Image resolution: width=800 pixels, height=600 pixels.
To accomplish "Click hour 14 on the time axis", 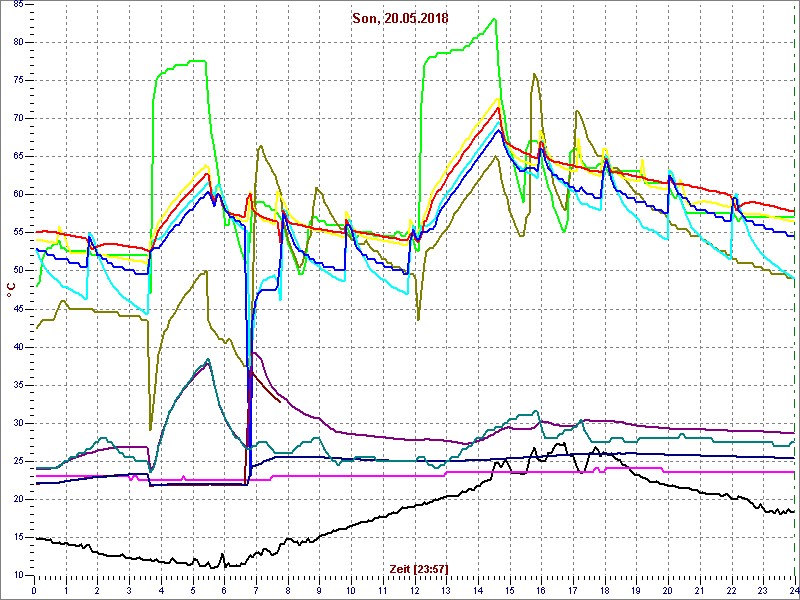I will point(478,590).
